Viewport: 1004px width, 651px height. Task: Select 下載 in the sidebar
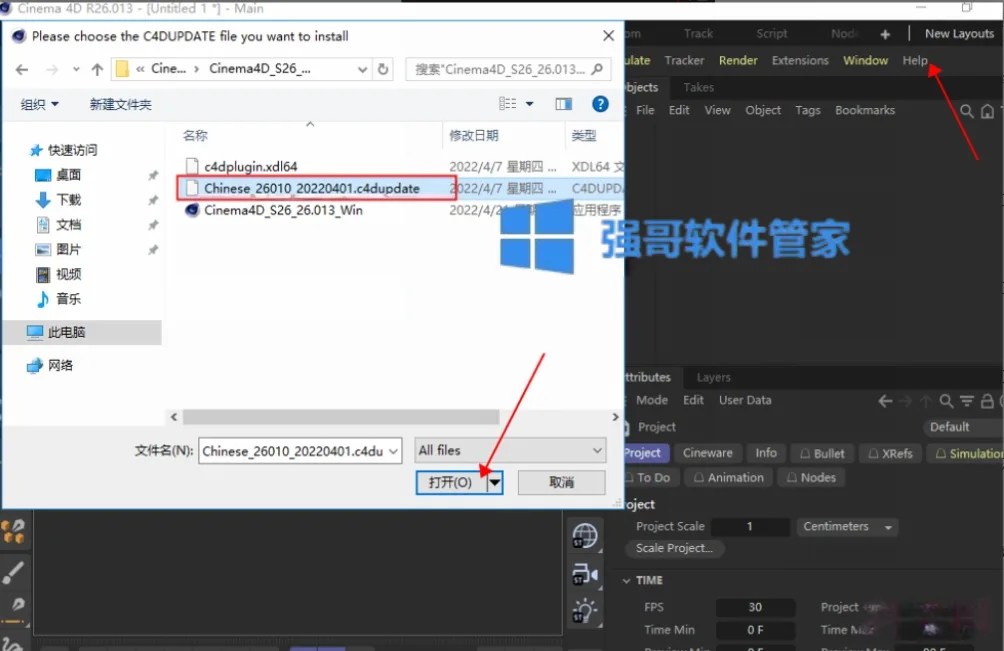[x=68, y=200]
